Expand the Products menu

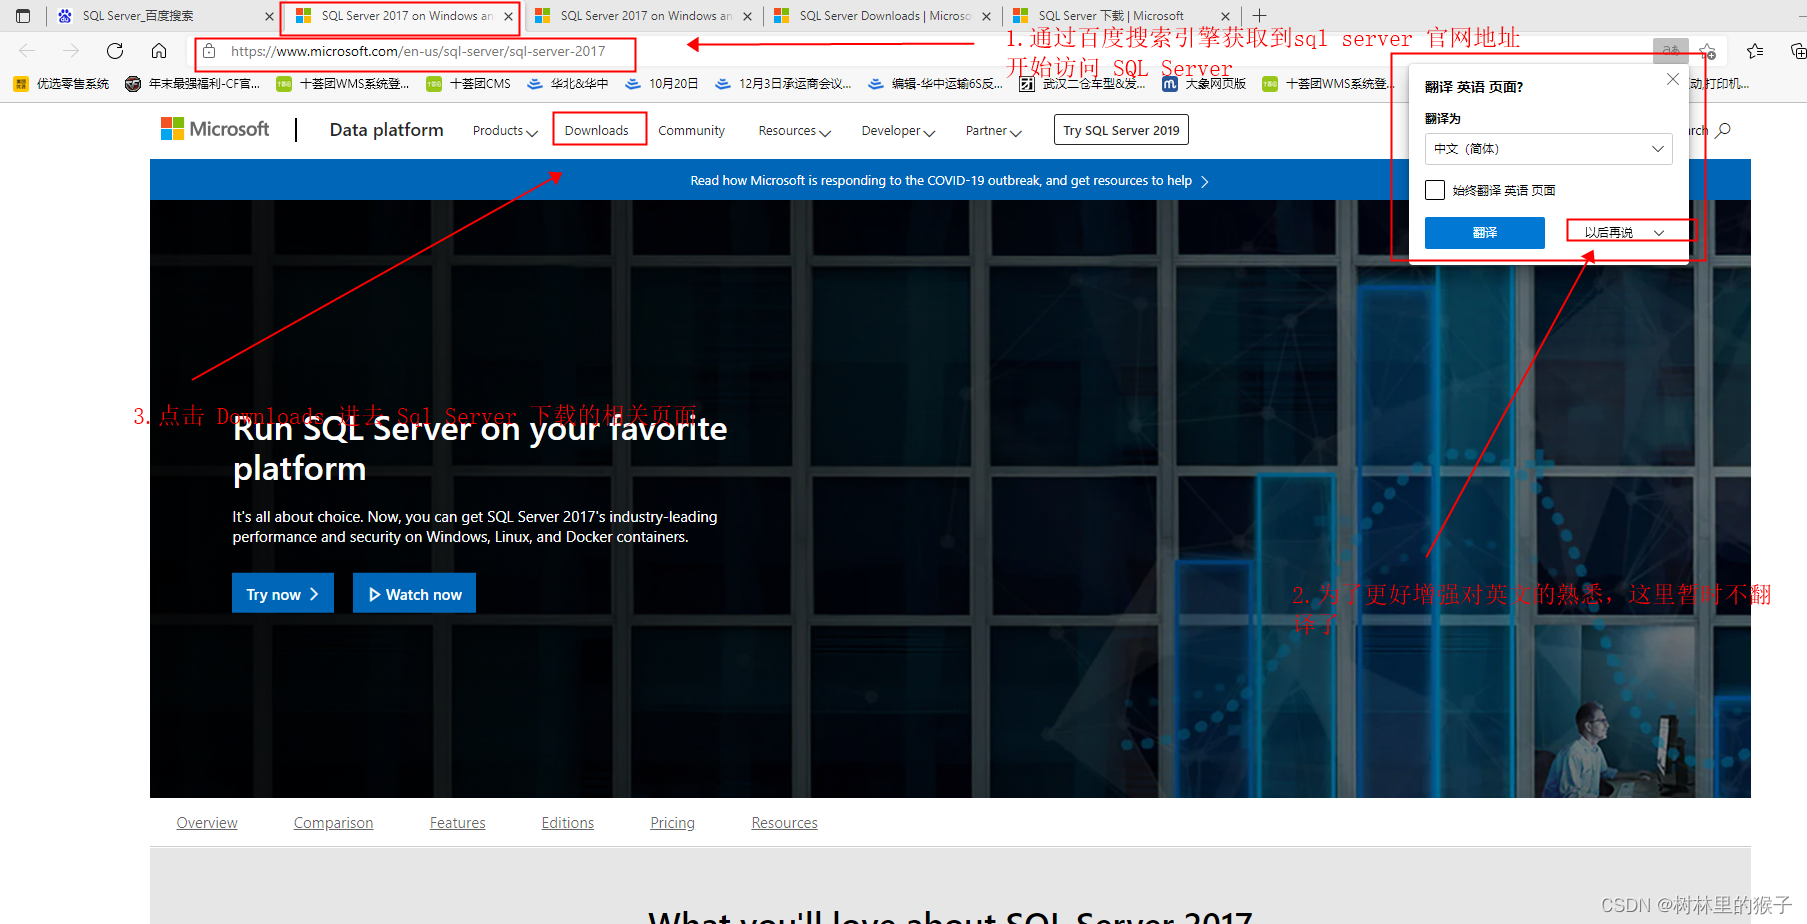tap(505, 131)
